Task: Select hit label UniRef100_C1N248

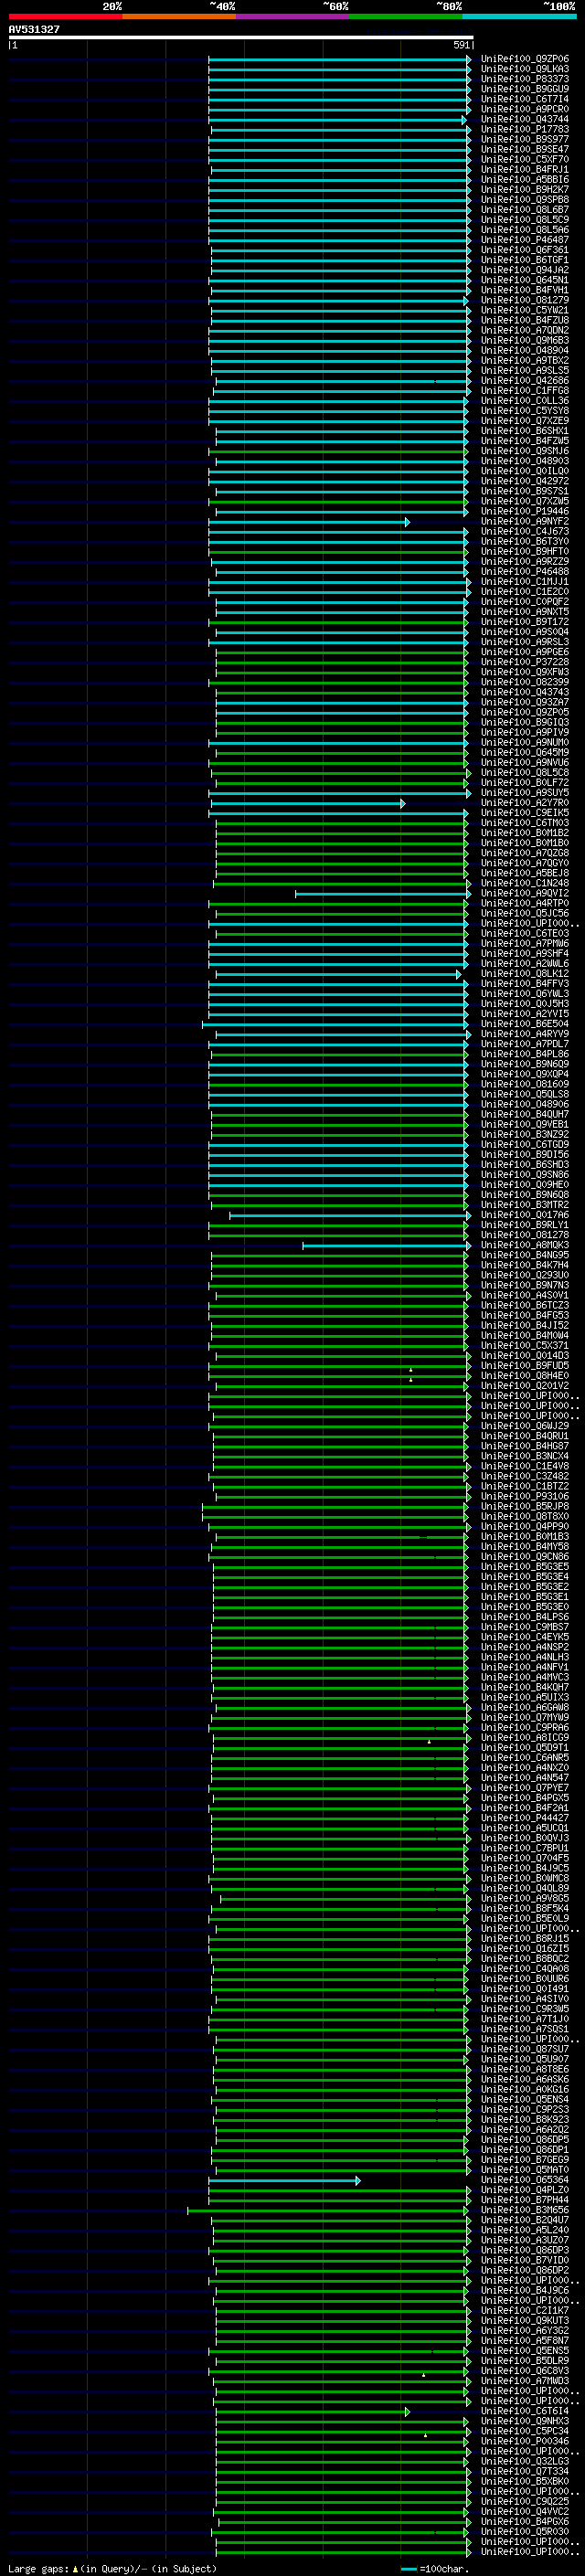Action: tap(525, 884)
